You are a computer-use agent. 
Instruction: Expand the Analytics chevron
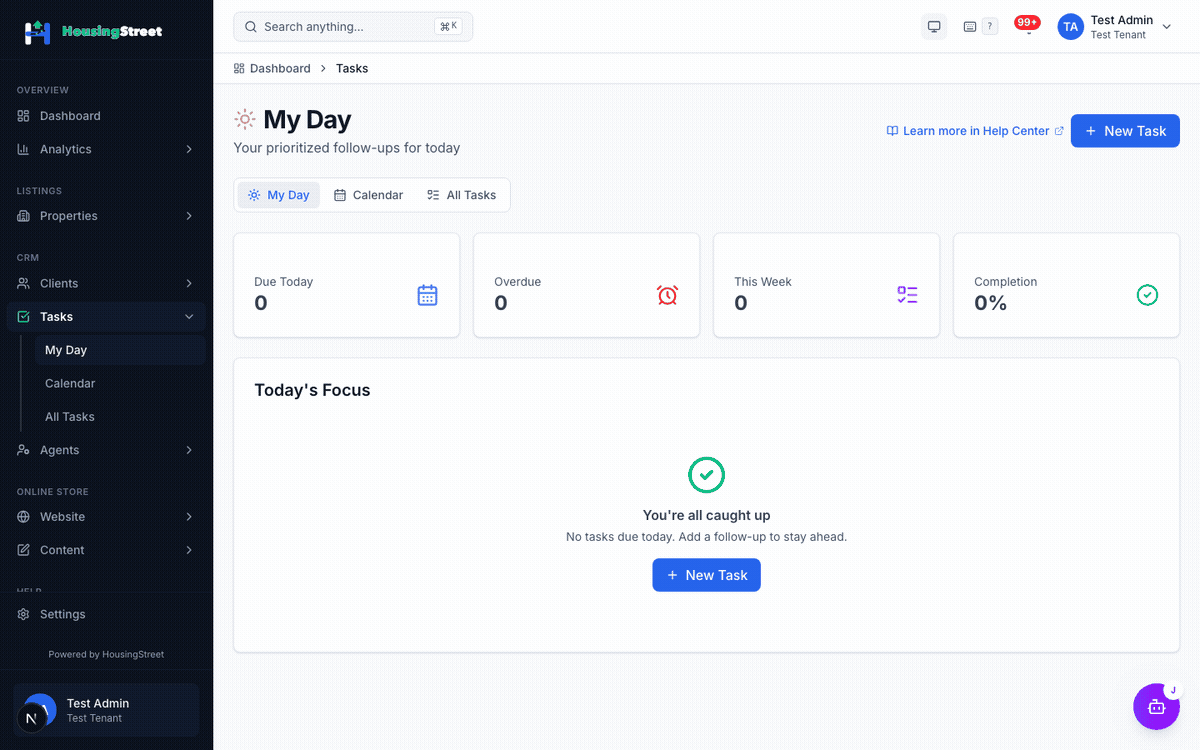pos(189,149)
